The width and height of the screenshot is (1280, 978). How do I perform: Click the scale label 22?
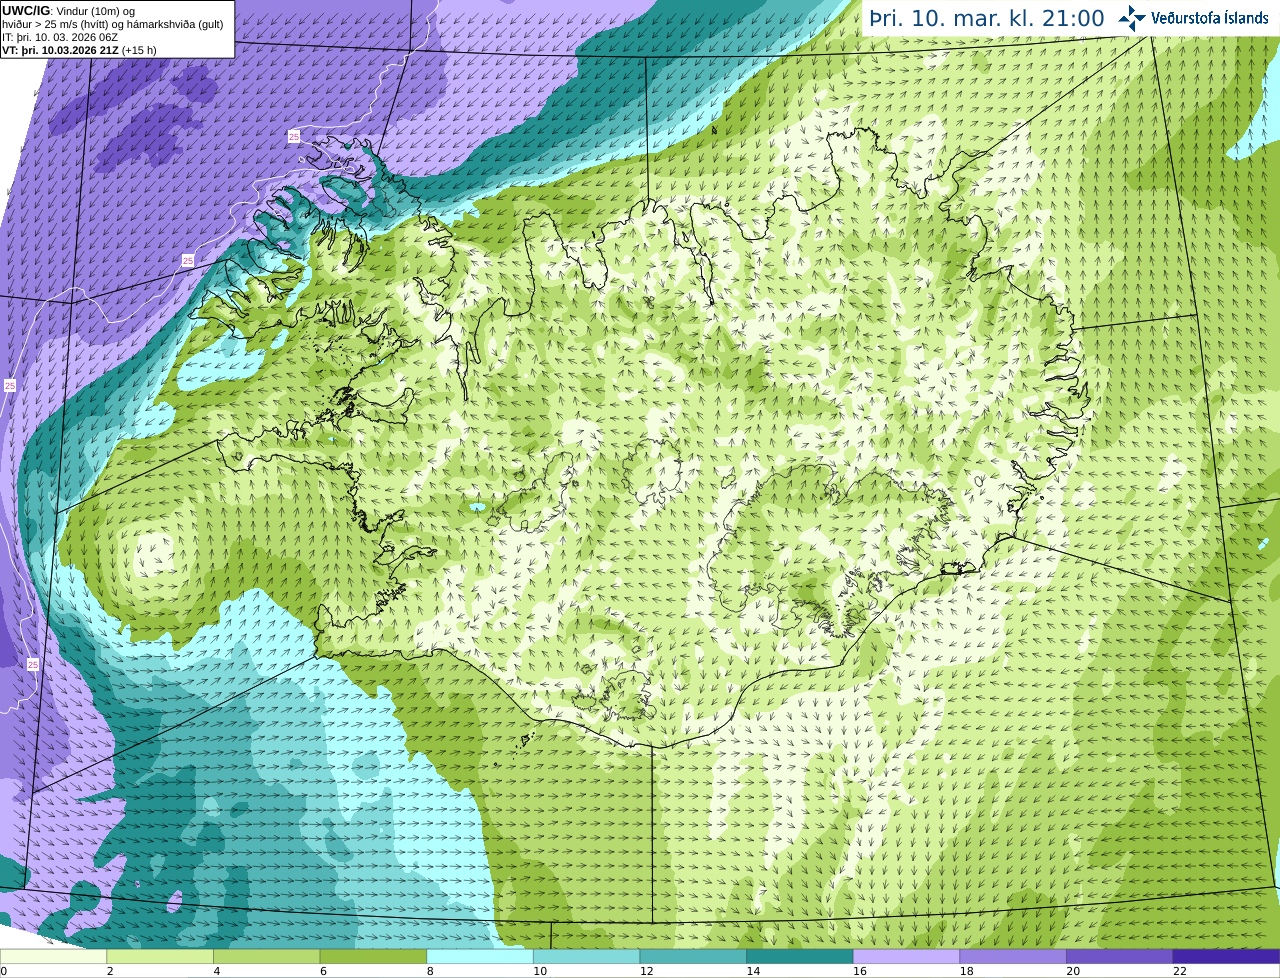pyautogui.click(x=1179, y=971)
